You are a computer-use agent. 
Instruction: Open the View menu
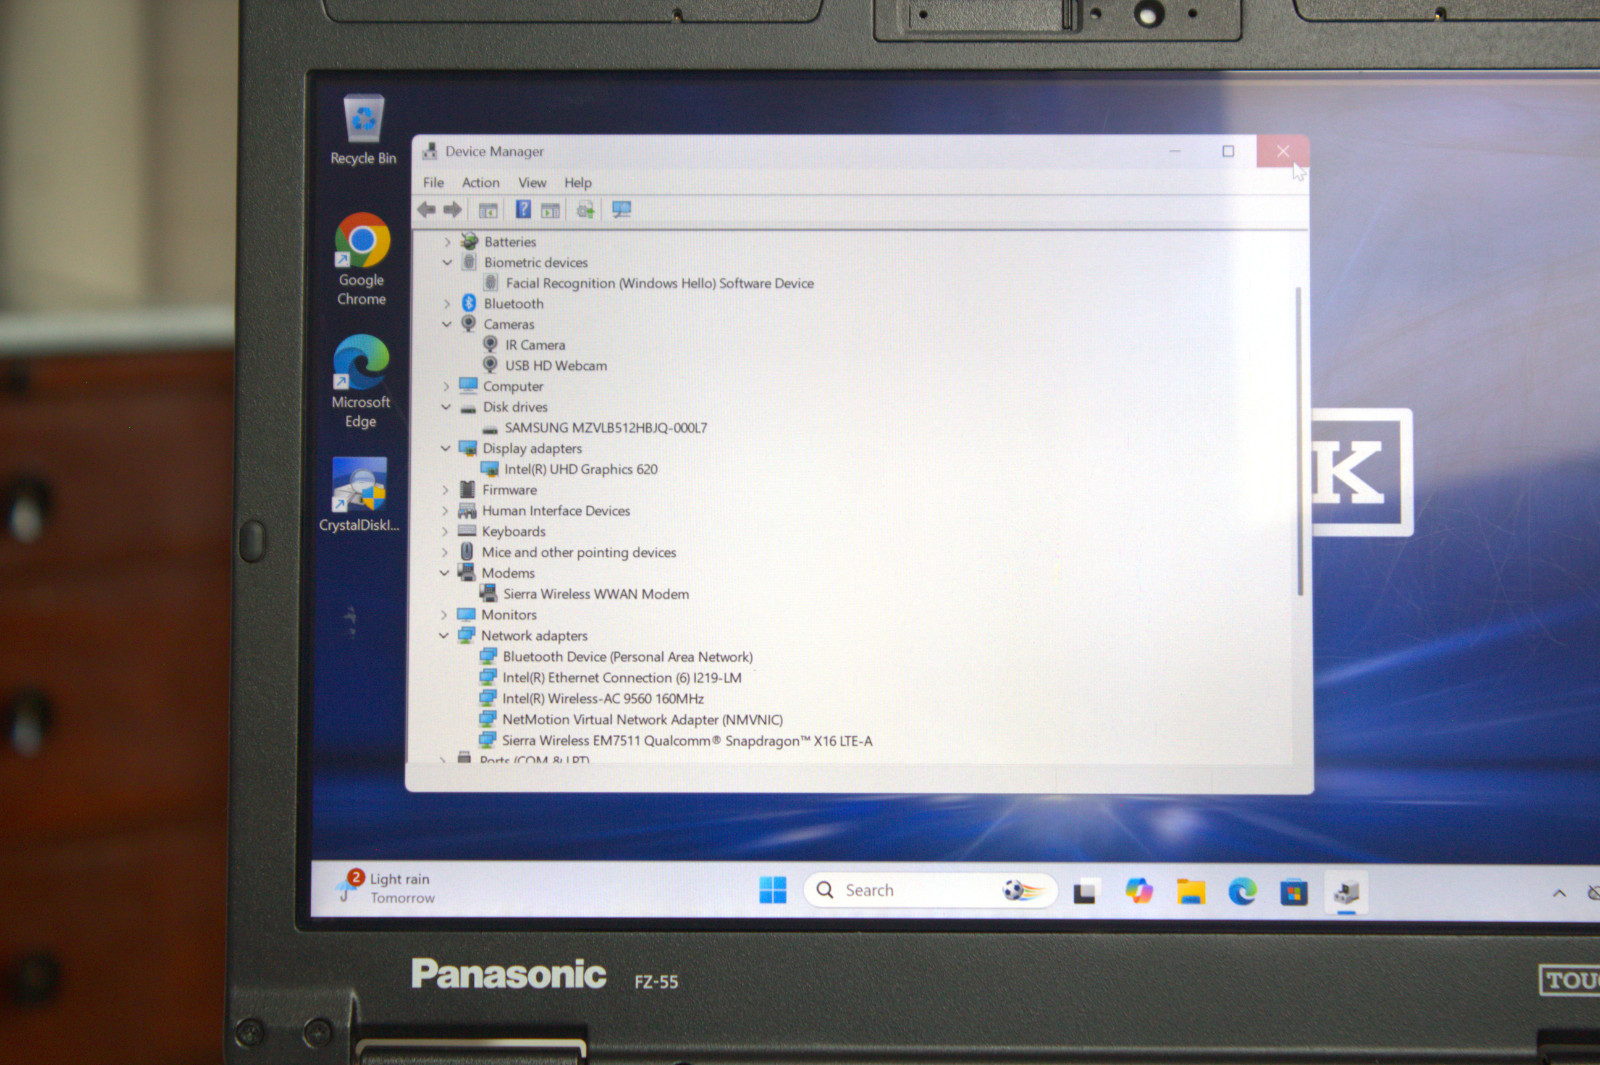[x=532, y=182]
